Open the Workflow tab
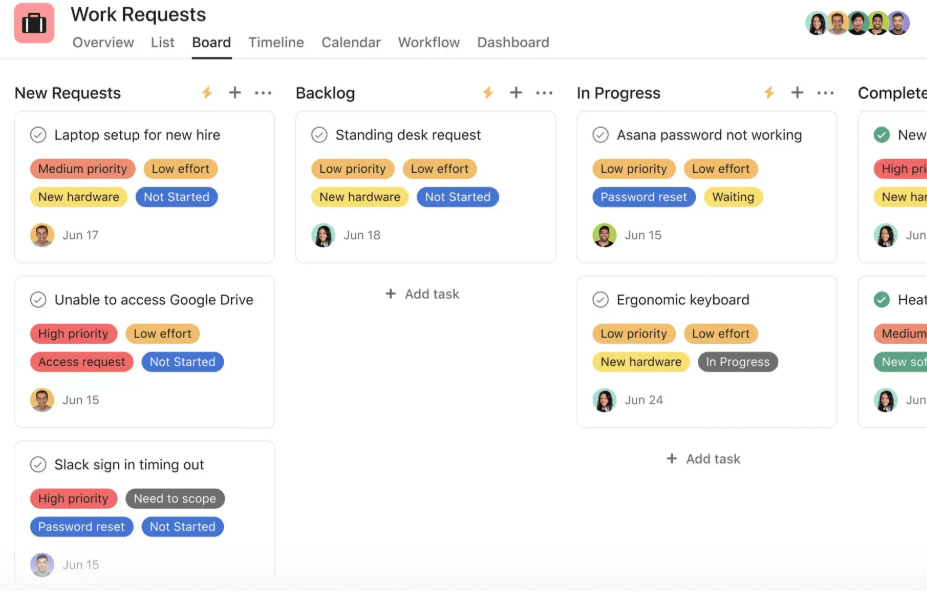 [x=429, y=43]
